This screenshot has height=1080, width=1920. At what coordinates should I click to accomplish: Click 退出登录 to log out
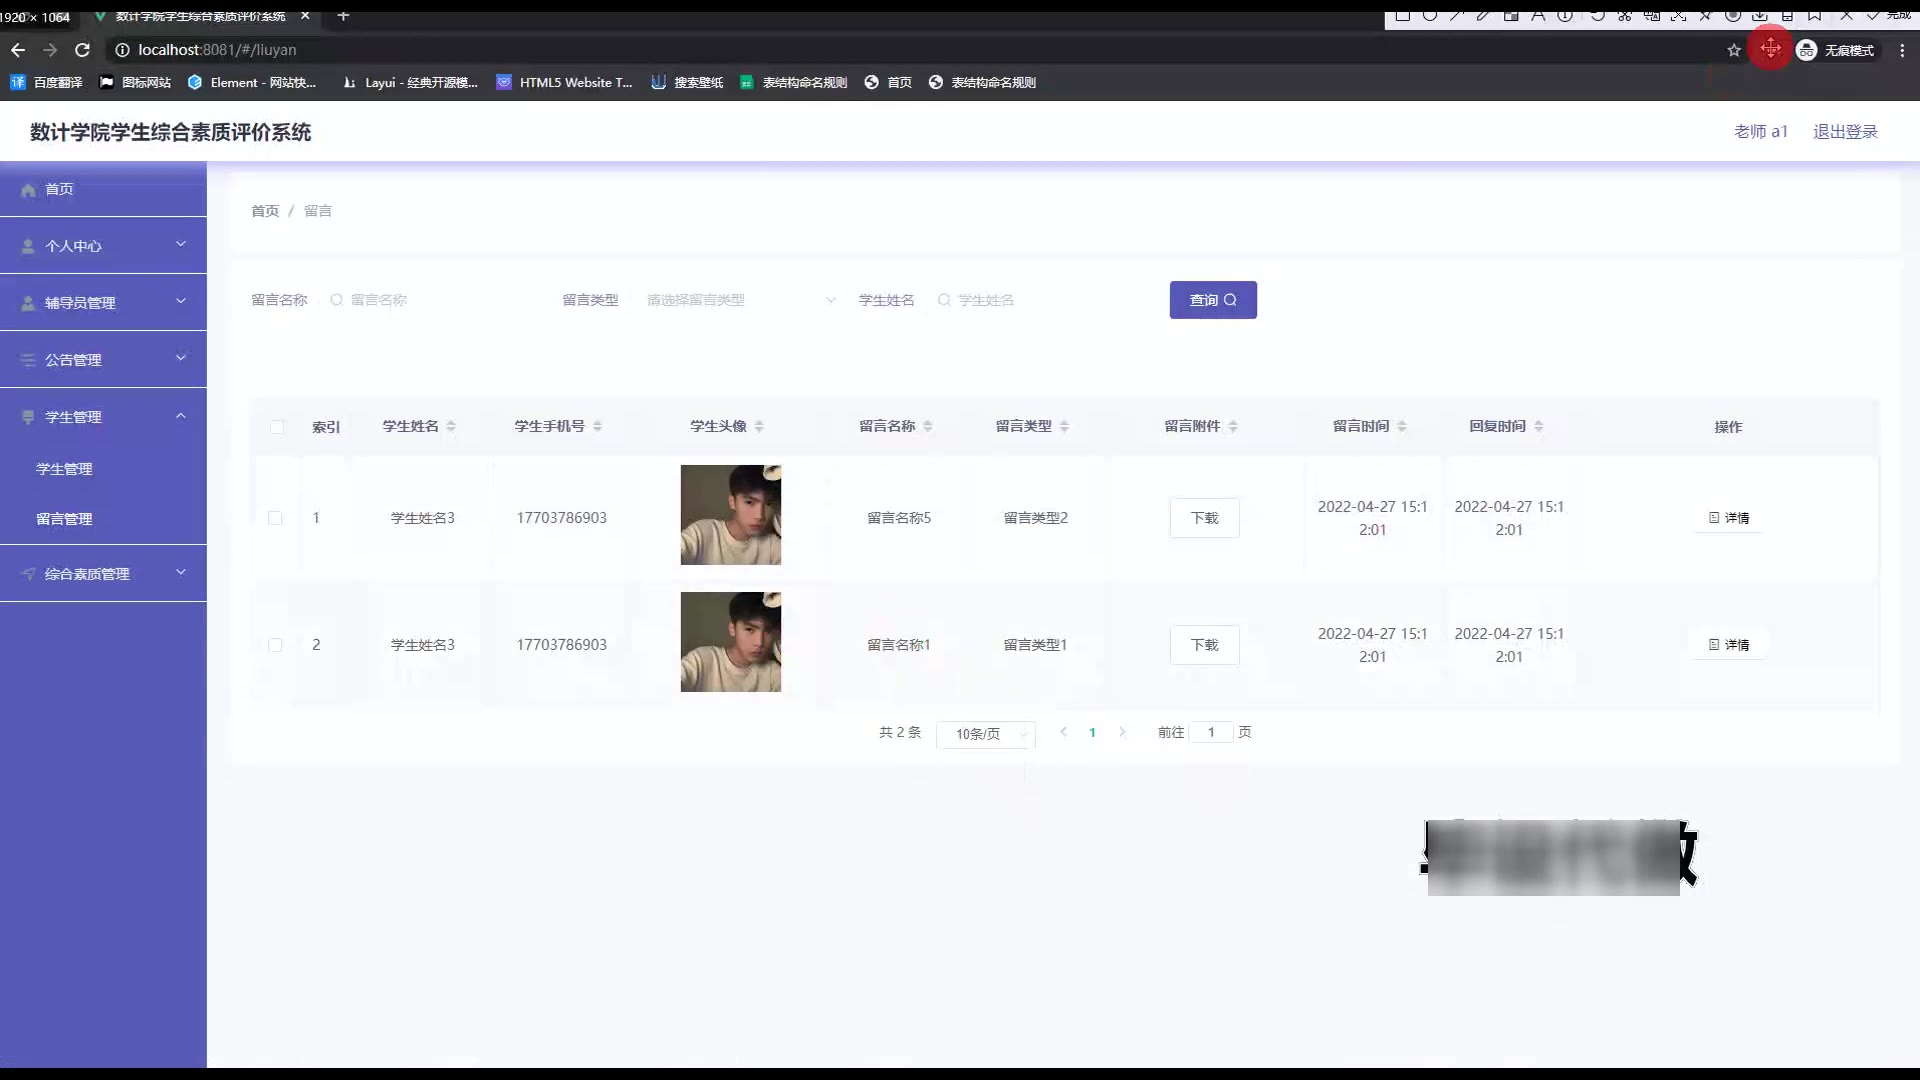pyautogui.click(x=1845, y=132)
